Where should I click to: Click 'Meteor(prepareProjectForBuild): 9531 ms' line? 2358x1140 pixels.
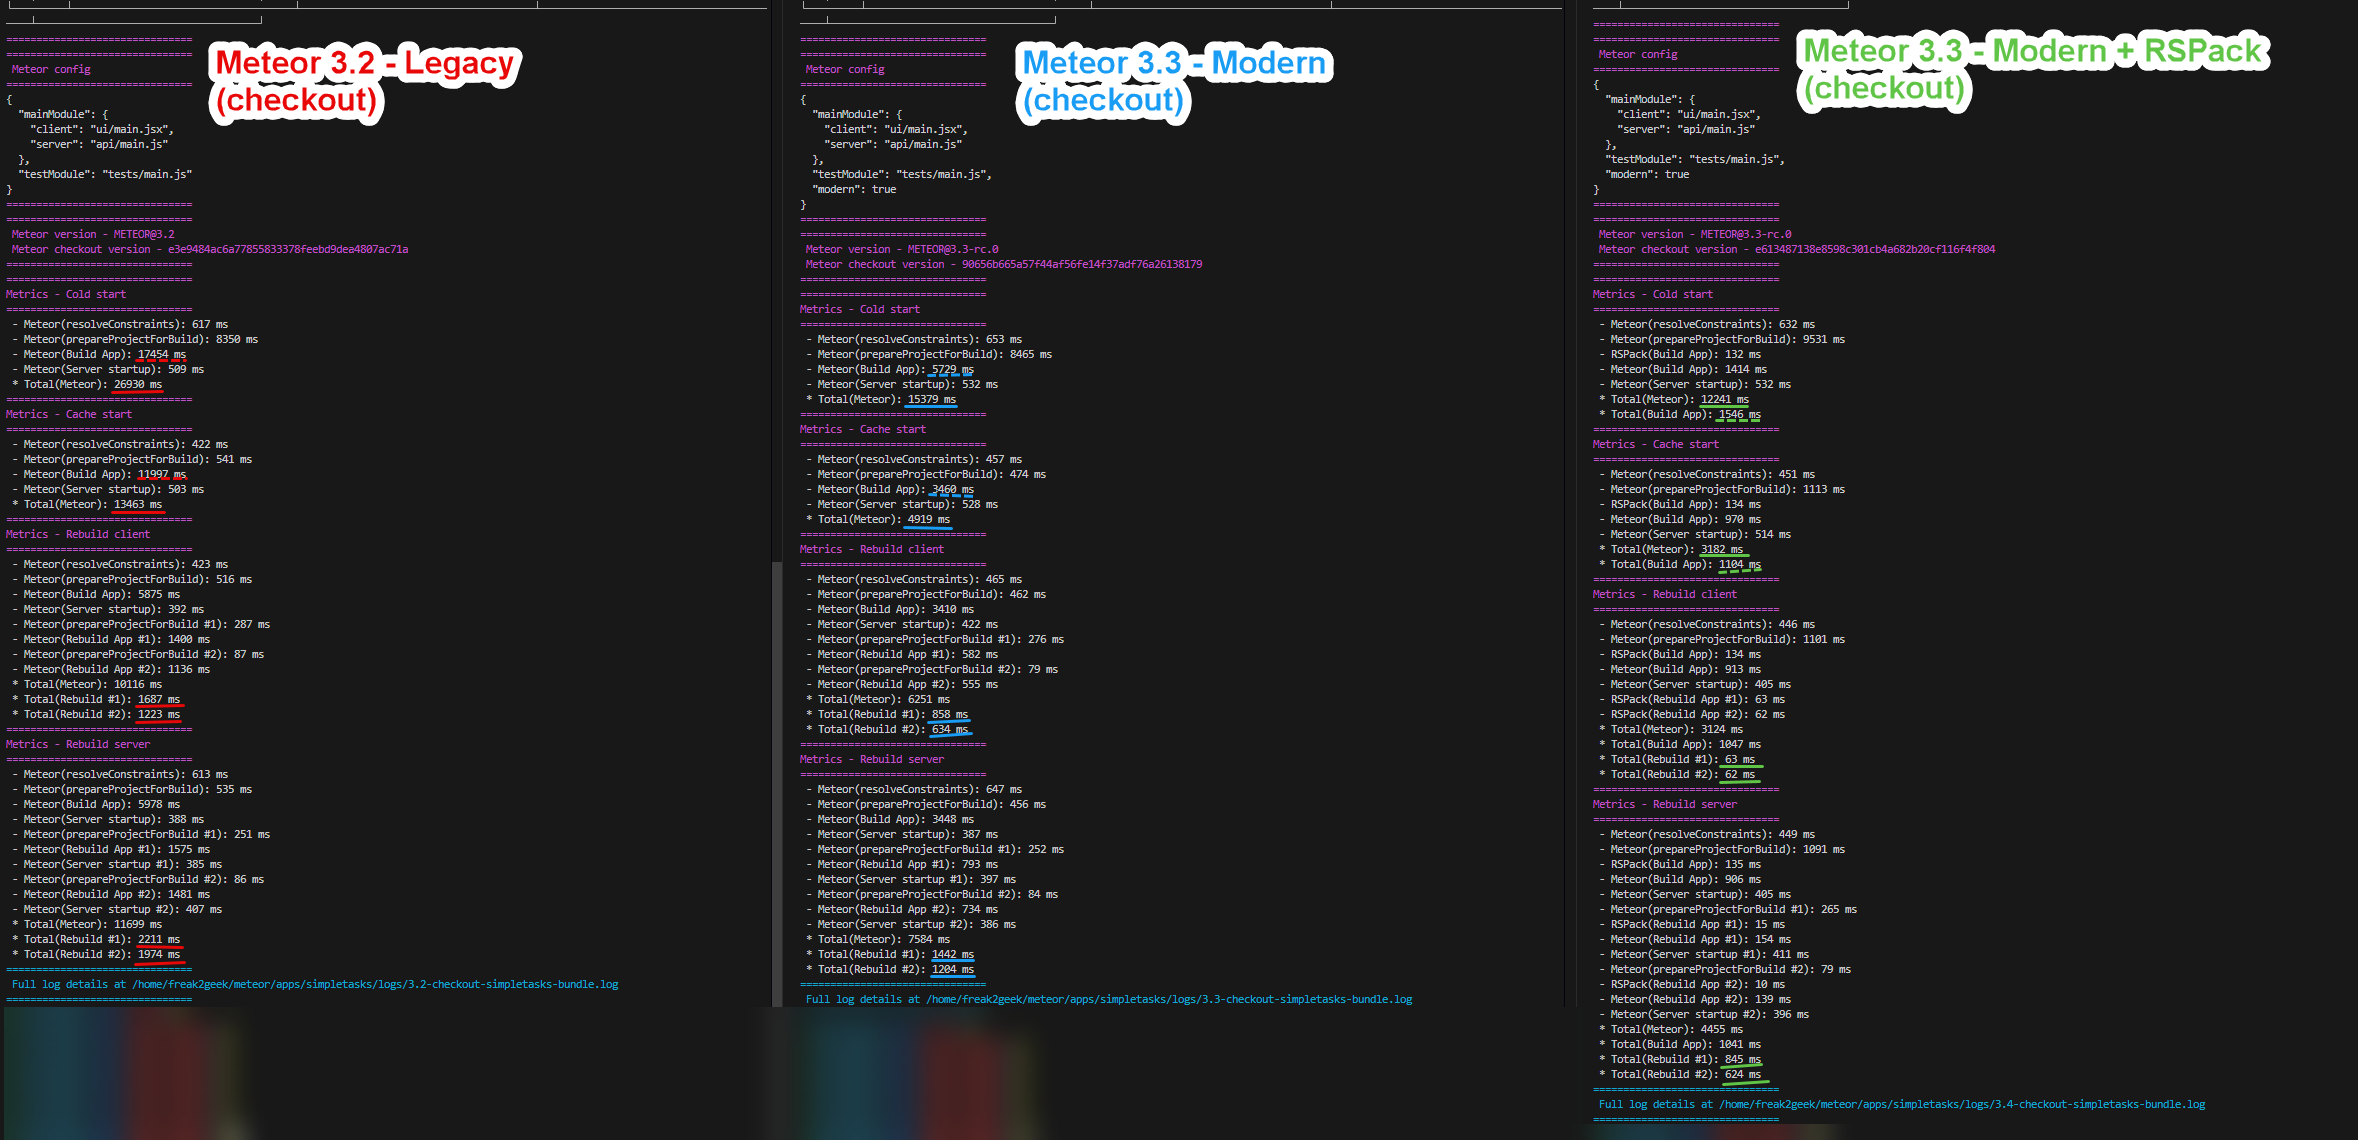pyautogui.click(x=1722, y=339)
